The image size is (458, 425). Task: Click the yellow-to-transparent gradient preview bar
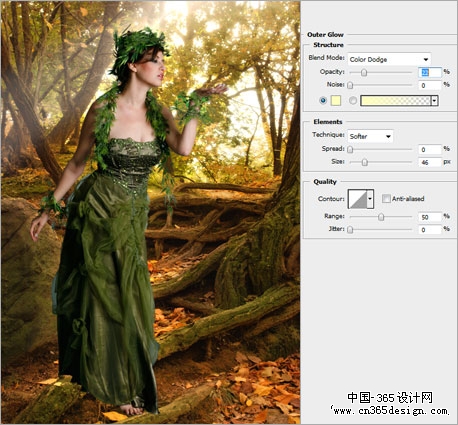pos(396,101)
